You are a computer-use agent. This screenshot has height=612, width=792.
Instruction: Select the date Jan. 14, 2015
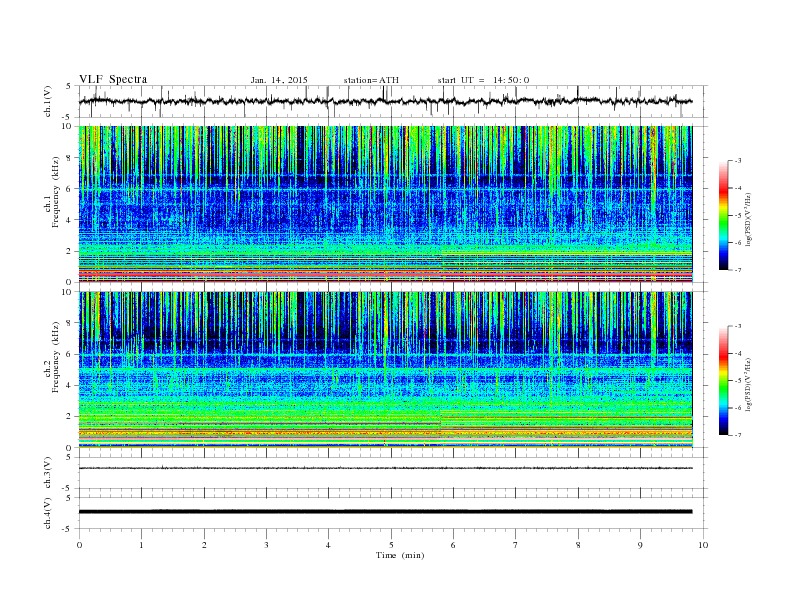point(279,80)
